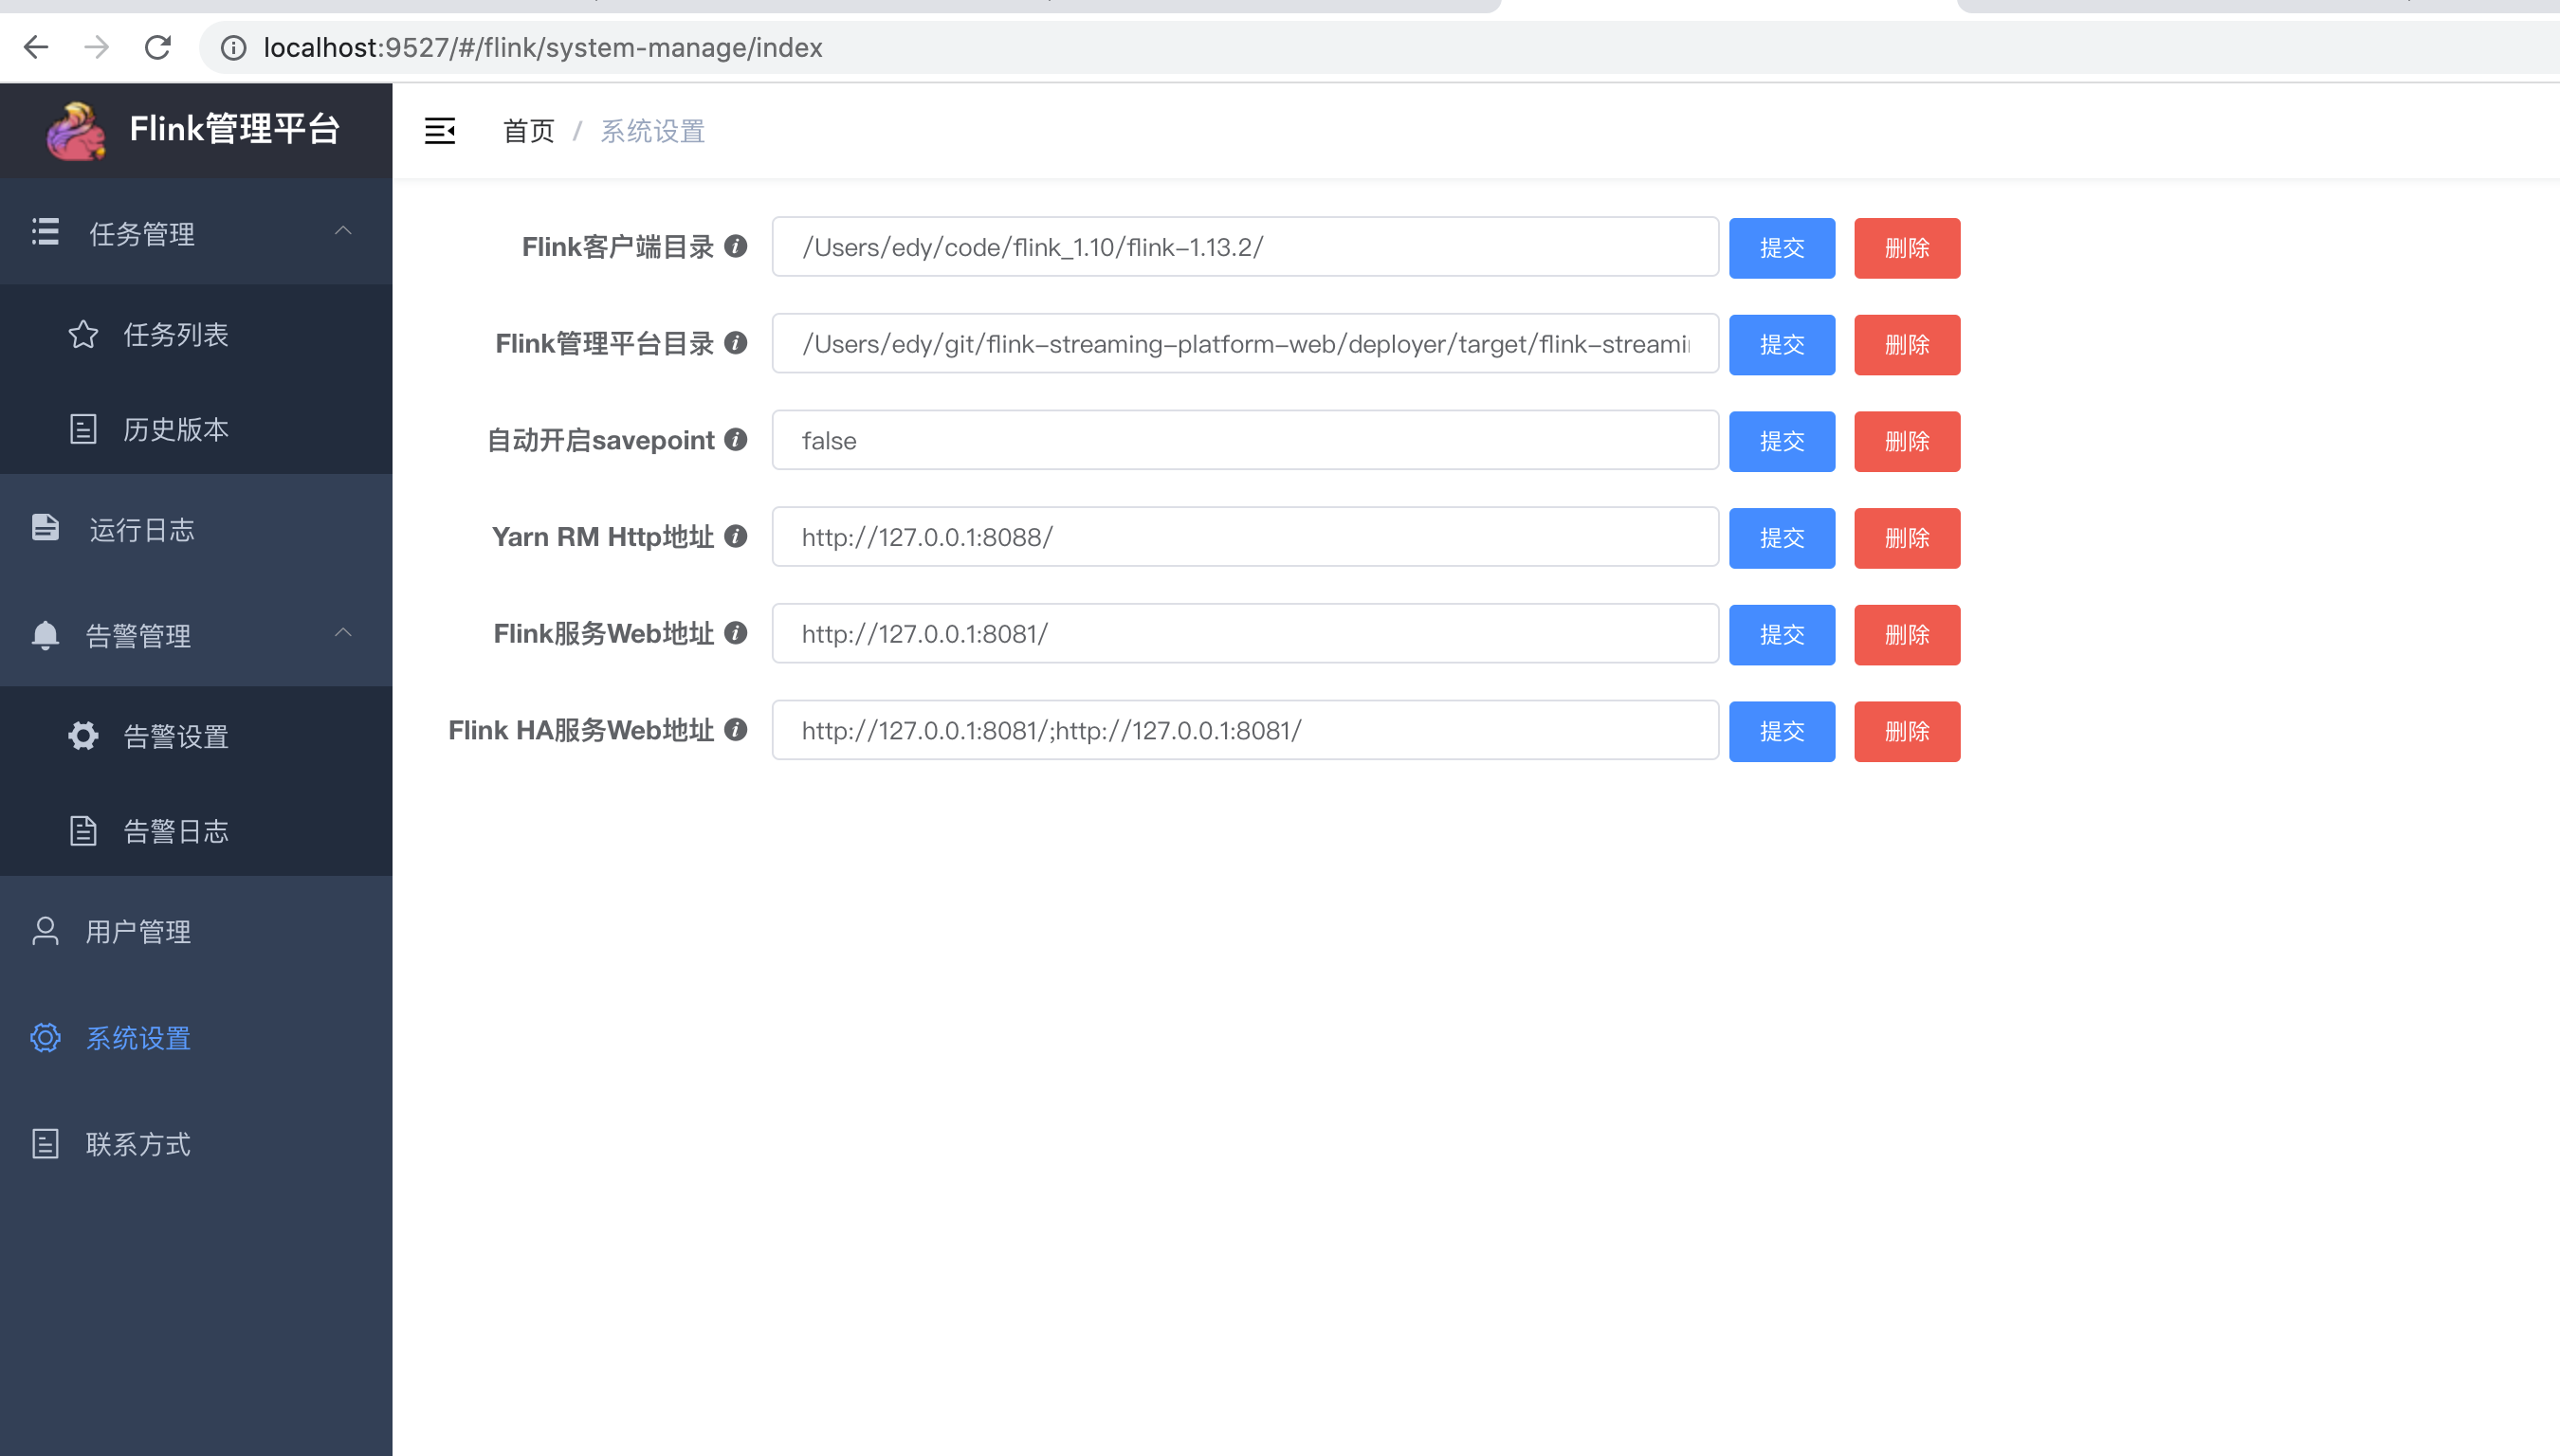Click 提交 for Flink服务Web地址
This screenshot has height=1456, width=2560.
click(1782, 635)
